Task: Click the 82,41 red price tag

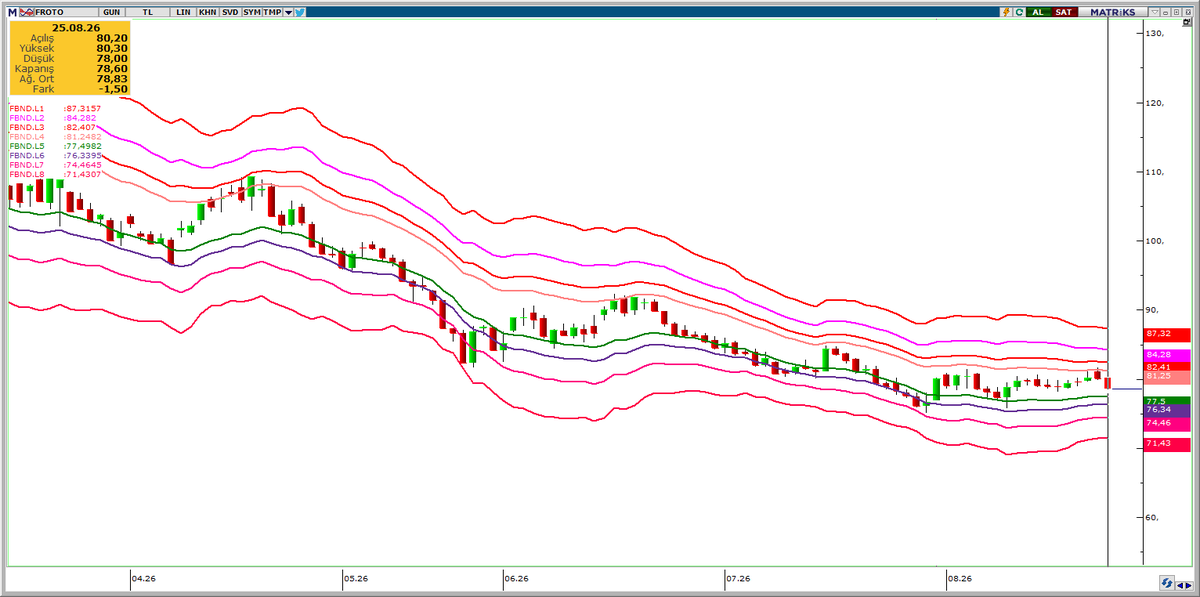Action: [x=1166, y=367]
